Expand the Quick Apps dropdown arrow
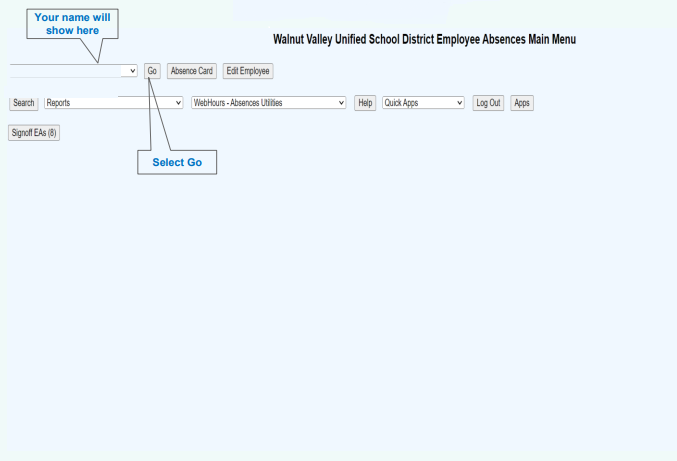677x461 pixels. click(x=460, y=103)
